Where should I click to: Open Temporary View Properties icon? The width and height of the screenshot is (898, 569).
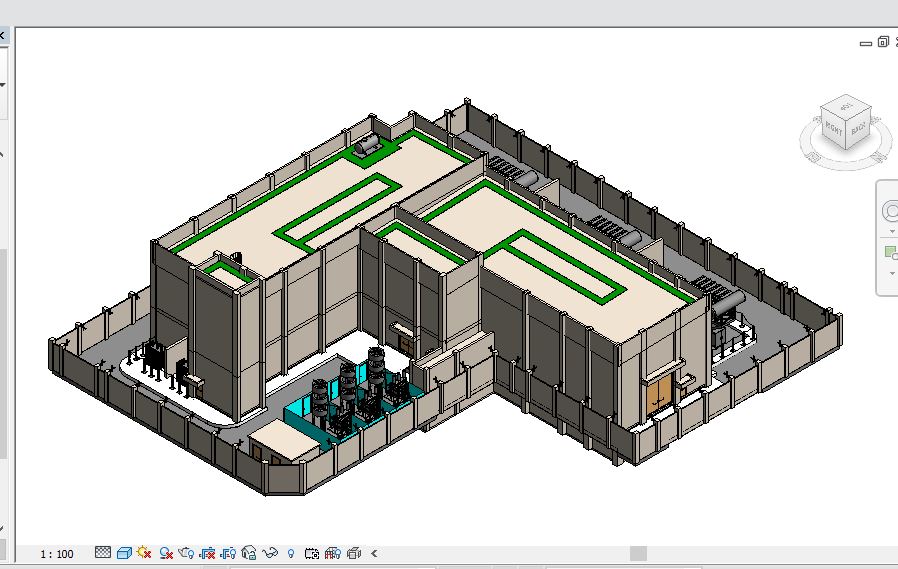(x=312, y=553)
